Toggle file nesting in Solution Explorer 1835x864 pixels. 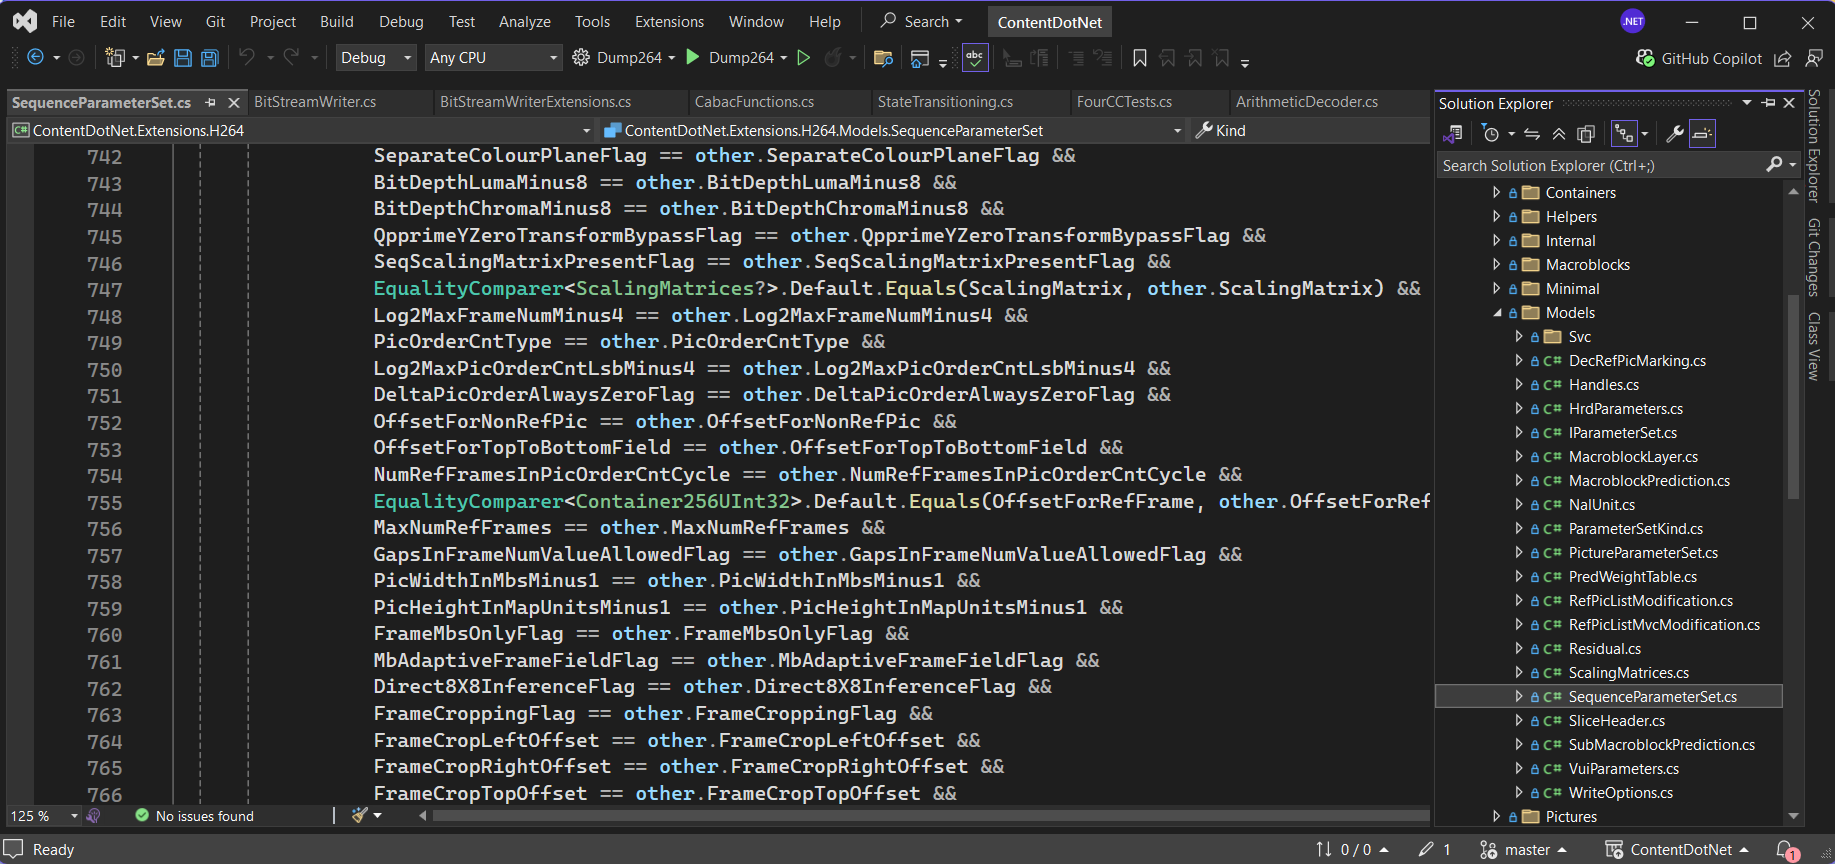(1624, 133)
